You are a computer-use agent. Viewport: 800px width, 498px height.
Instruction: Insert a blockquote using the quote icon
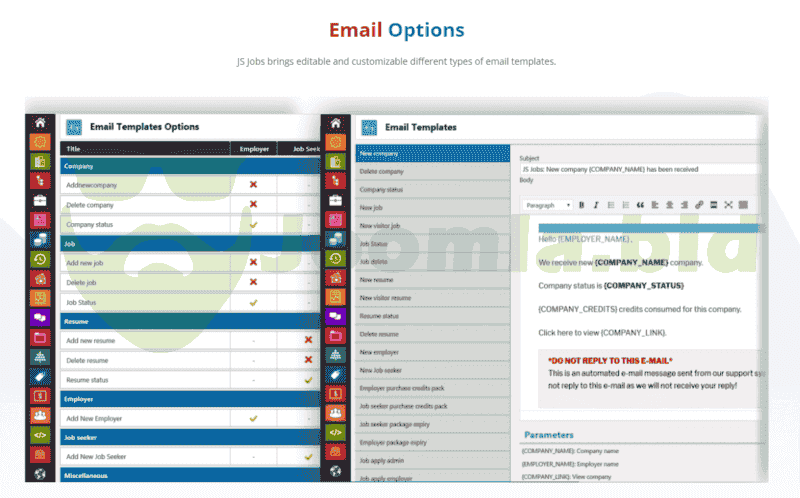tap(640, 205)
